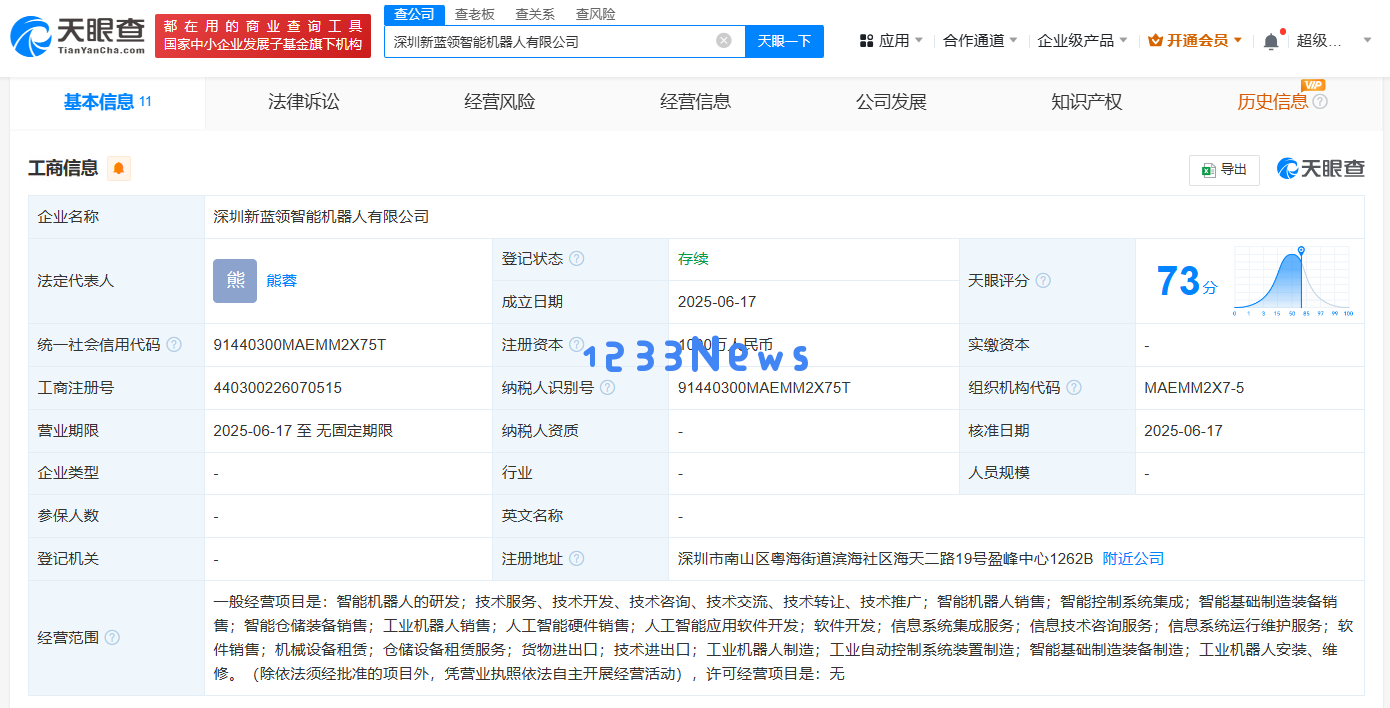Click the 核准日期 value 2025-06-17
Screen dimensions: 1390x708
(x=1183, y=431)
